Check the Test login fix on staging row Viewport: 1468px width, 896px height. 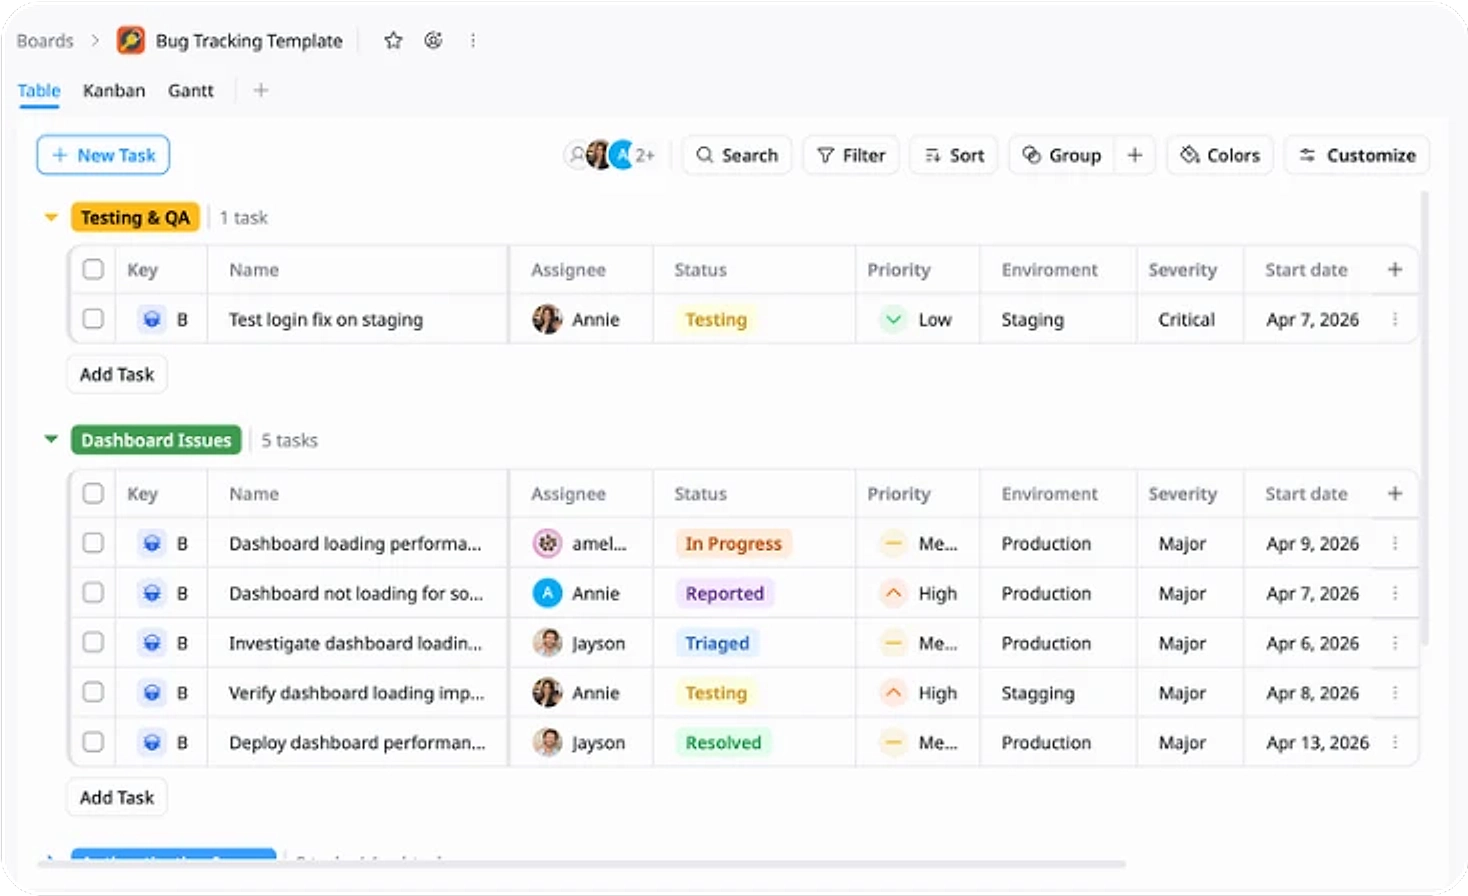[93, 319]
